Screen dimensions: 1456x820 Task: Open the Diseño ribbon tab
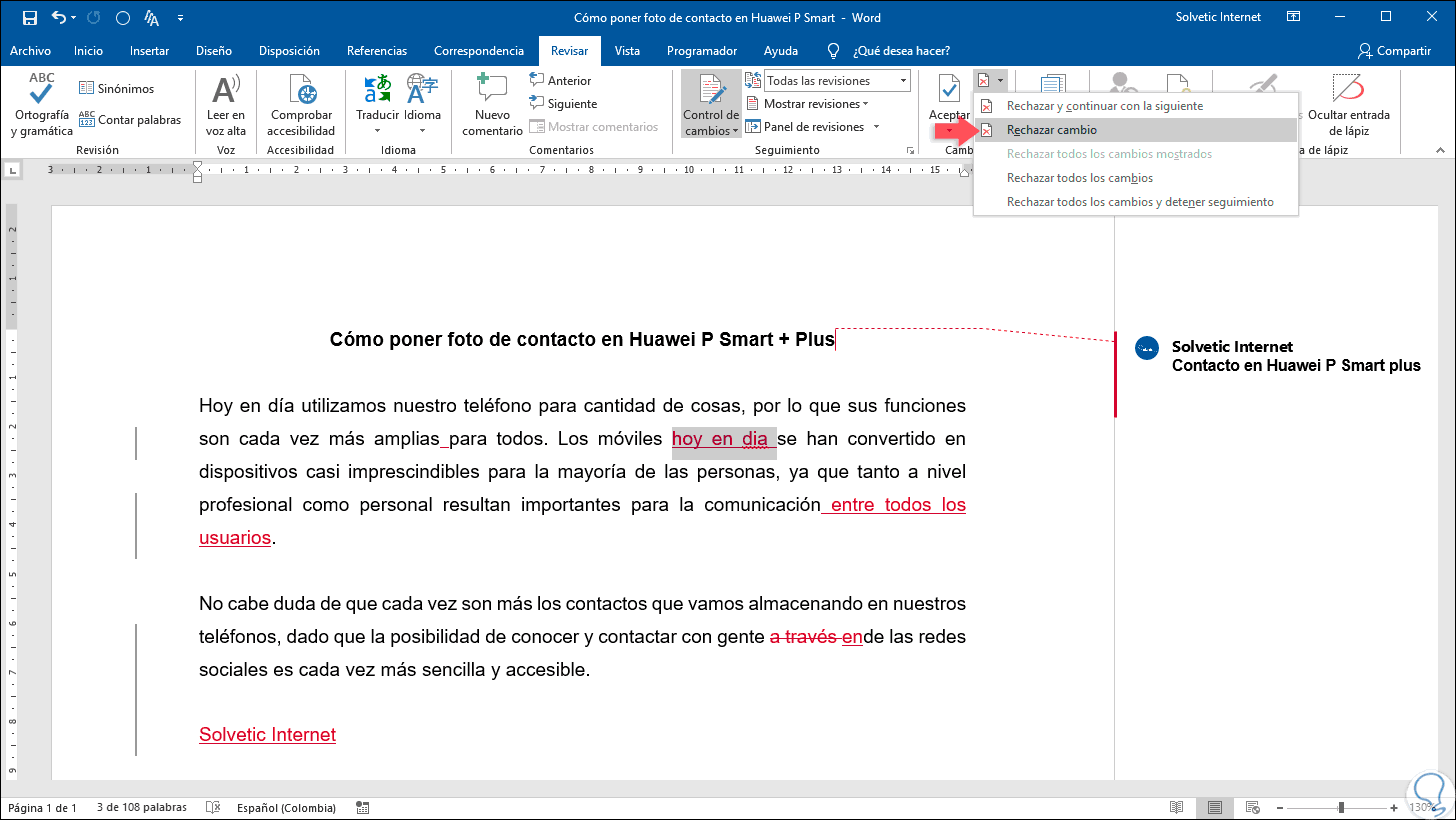[x=214, y=51]
